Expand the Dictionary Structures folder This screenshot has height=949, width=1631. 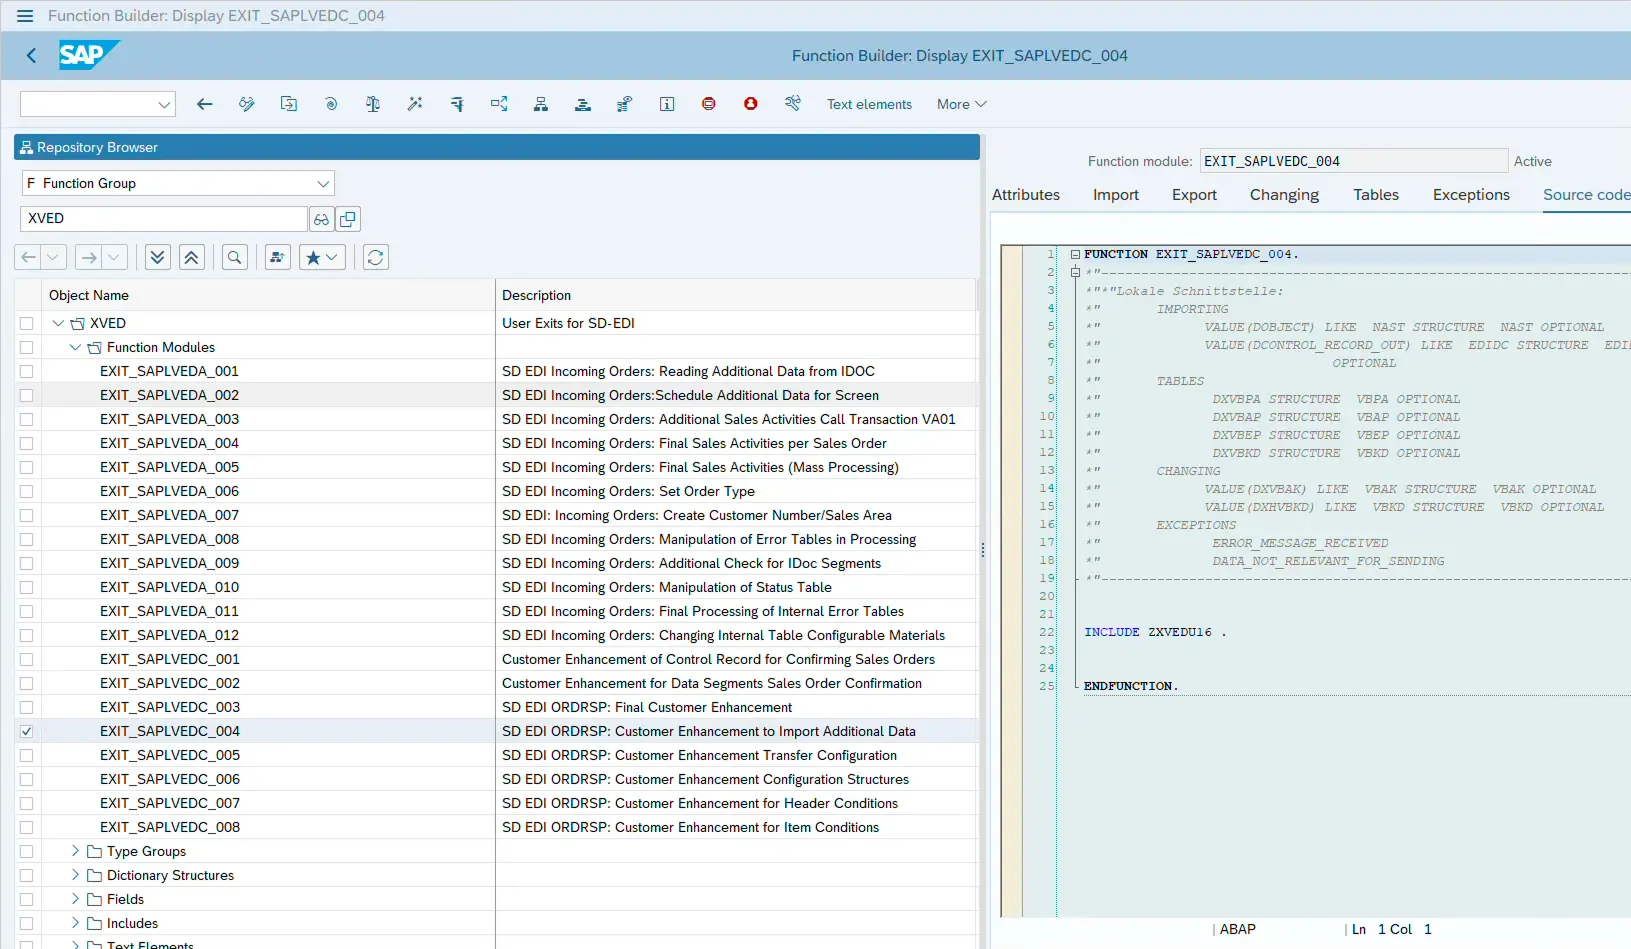pos(75,875)
